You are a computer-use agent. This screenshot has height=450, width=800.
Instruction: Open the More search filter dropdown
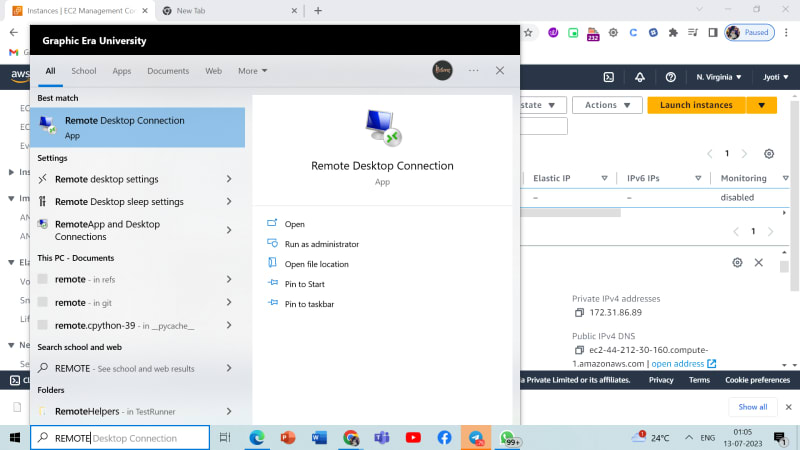[253, 71]
